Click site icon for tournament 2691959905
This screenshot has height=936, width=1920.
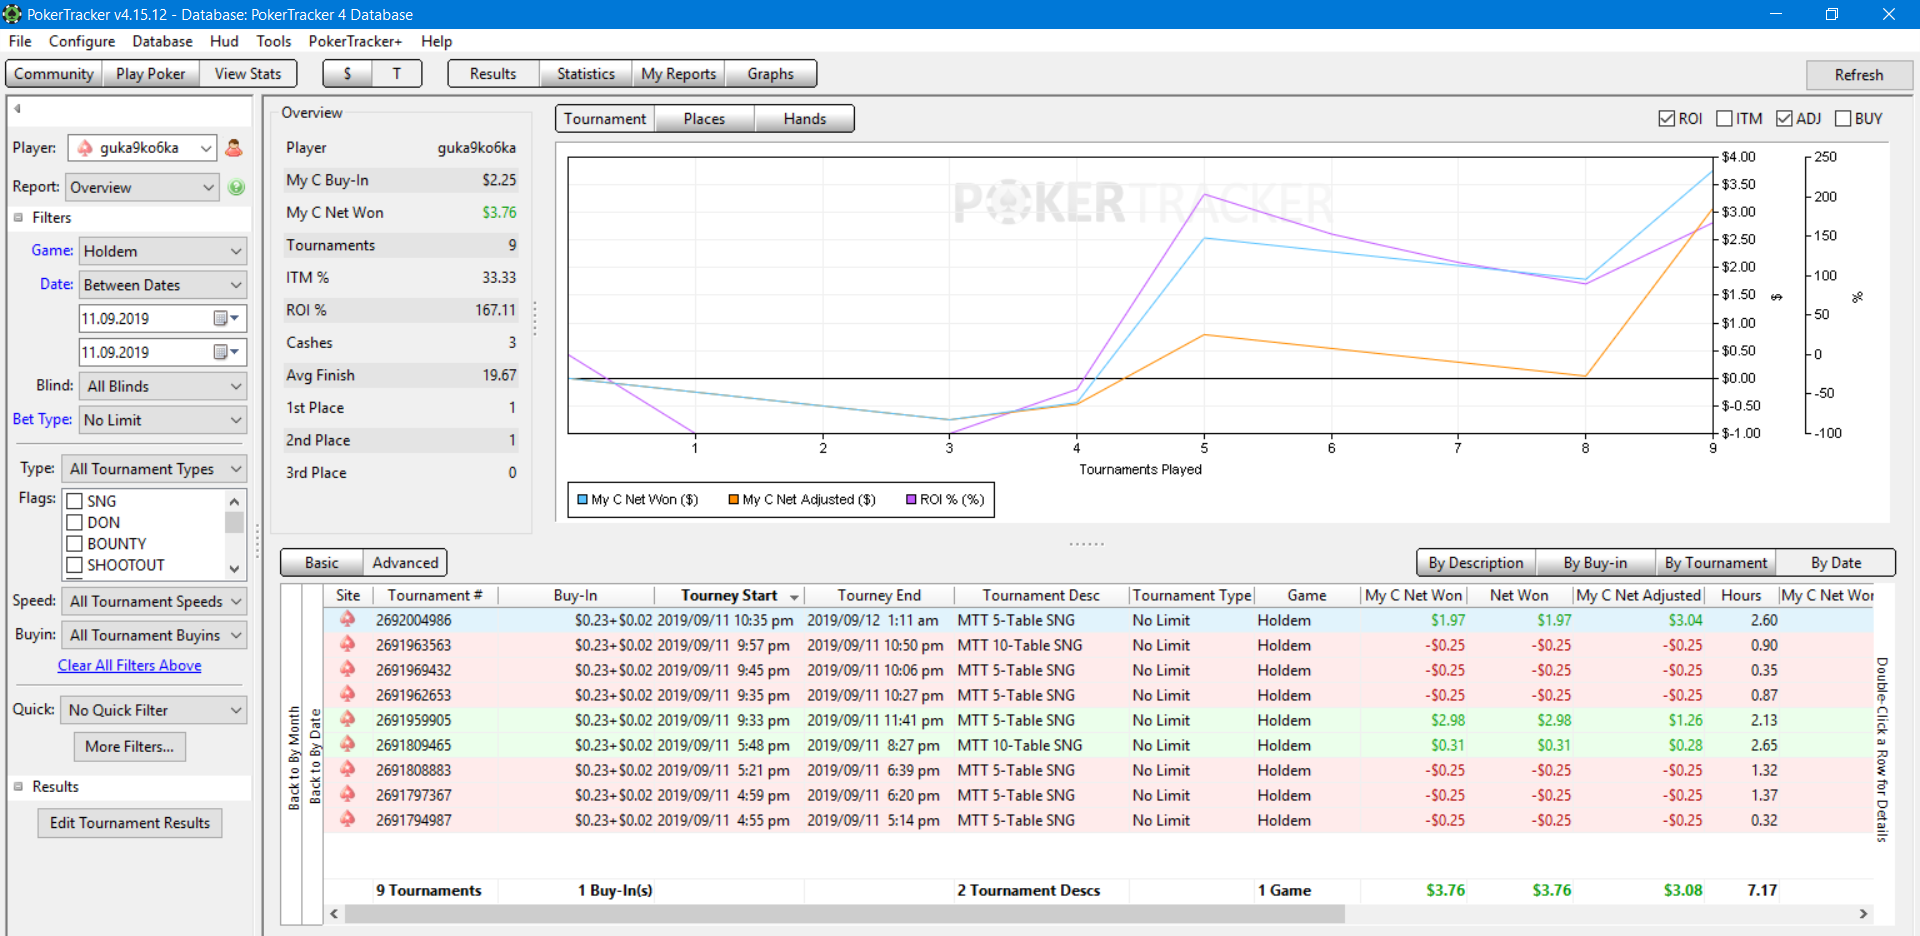pos(348,720)
